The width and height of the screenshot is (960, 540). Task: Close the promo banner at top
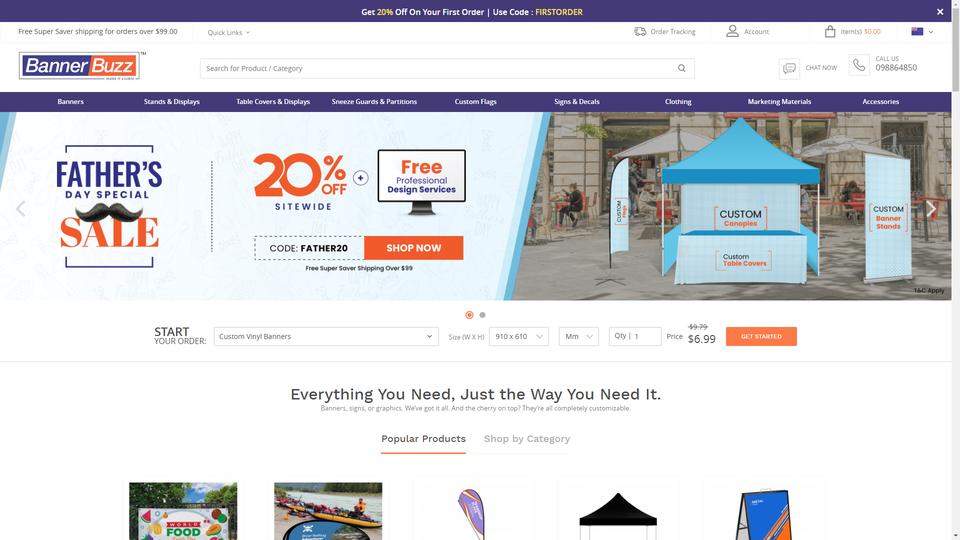tap(940, 12)
